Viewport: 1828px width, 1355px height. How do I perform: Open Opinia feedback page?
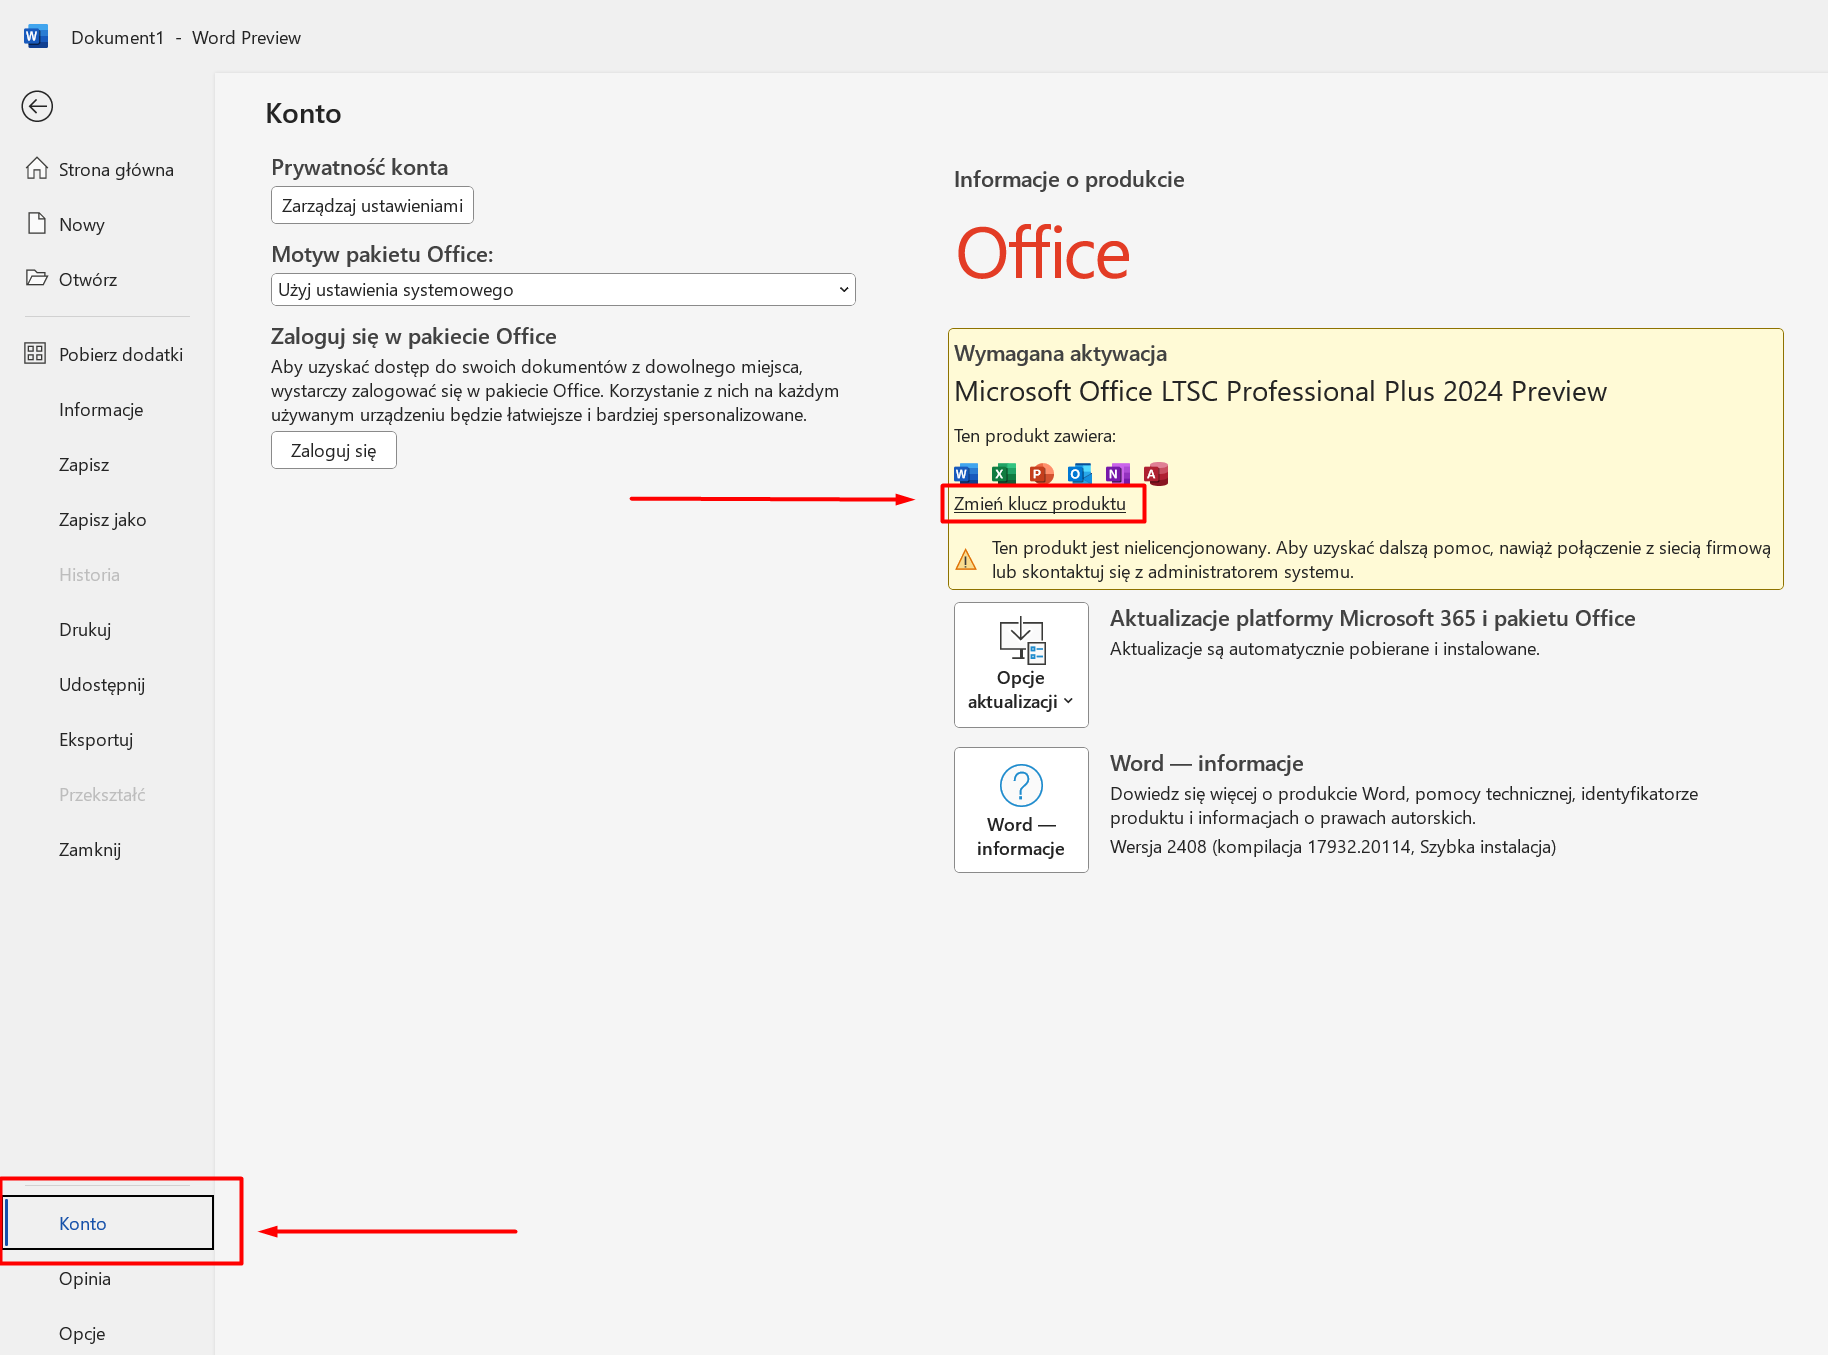(107, 1278)
